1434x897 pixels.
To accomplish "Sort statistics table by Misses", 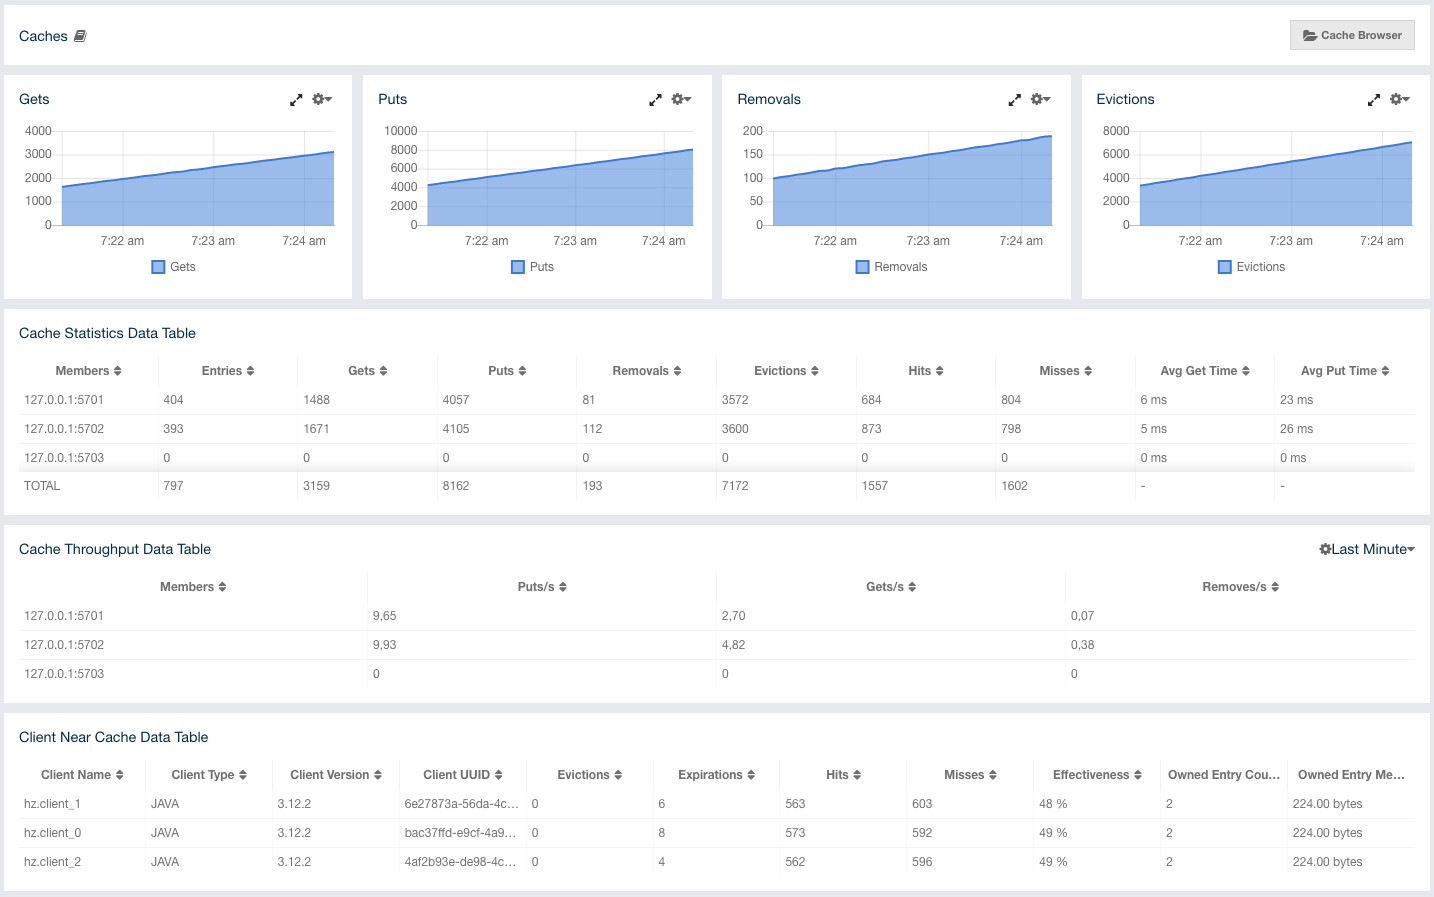I will pos(1065,371).
